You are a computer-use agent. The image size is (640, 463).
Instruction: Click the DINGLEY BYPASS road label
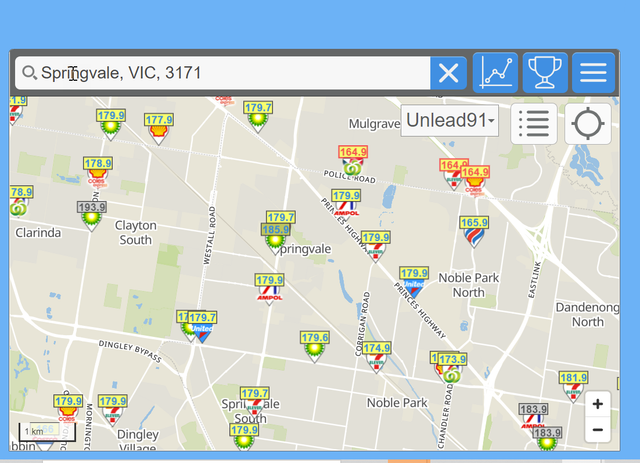(130, 351)
